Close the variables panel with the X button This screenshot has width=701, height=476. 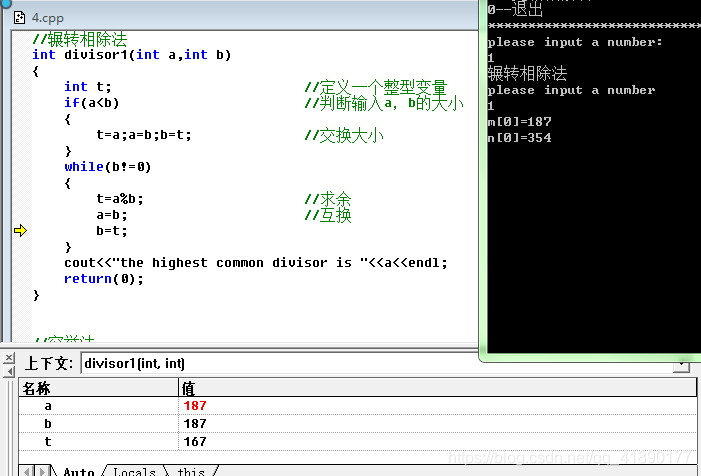click(8, 358)
